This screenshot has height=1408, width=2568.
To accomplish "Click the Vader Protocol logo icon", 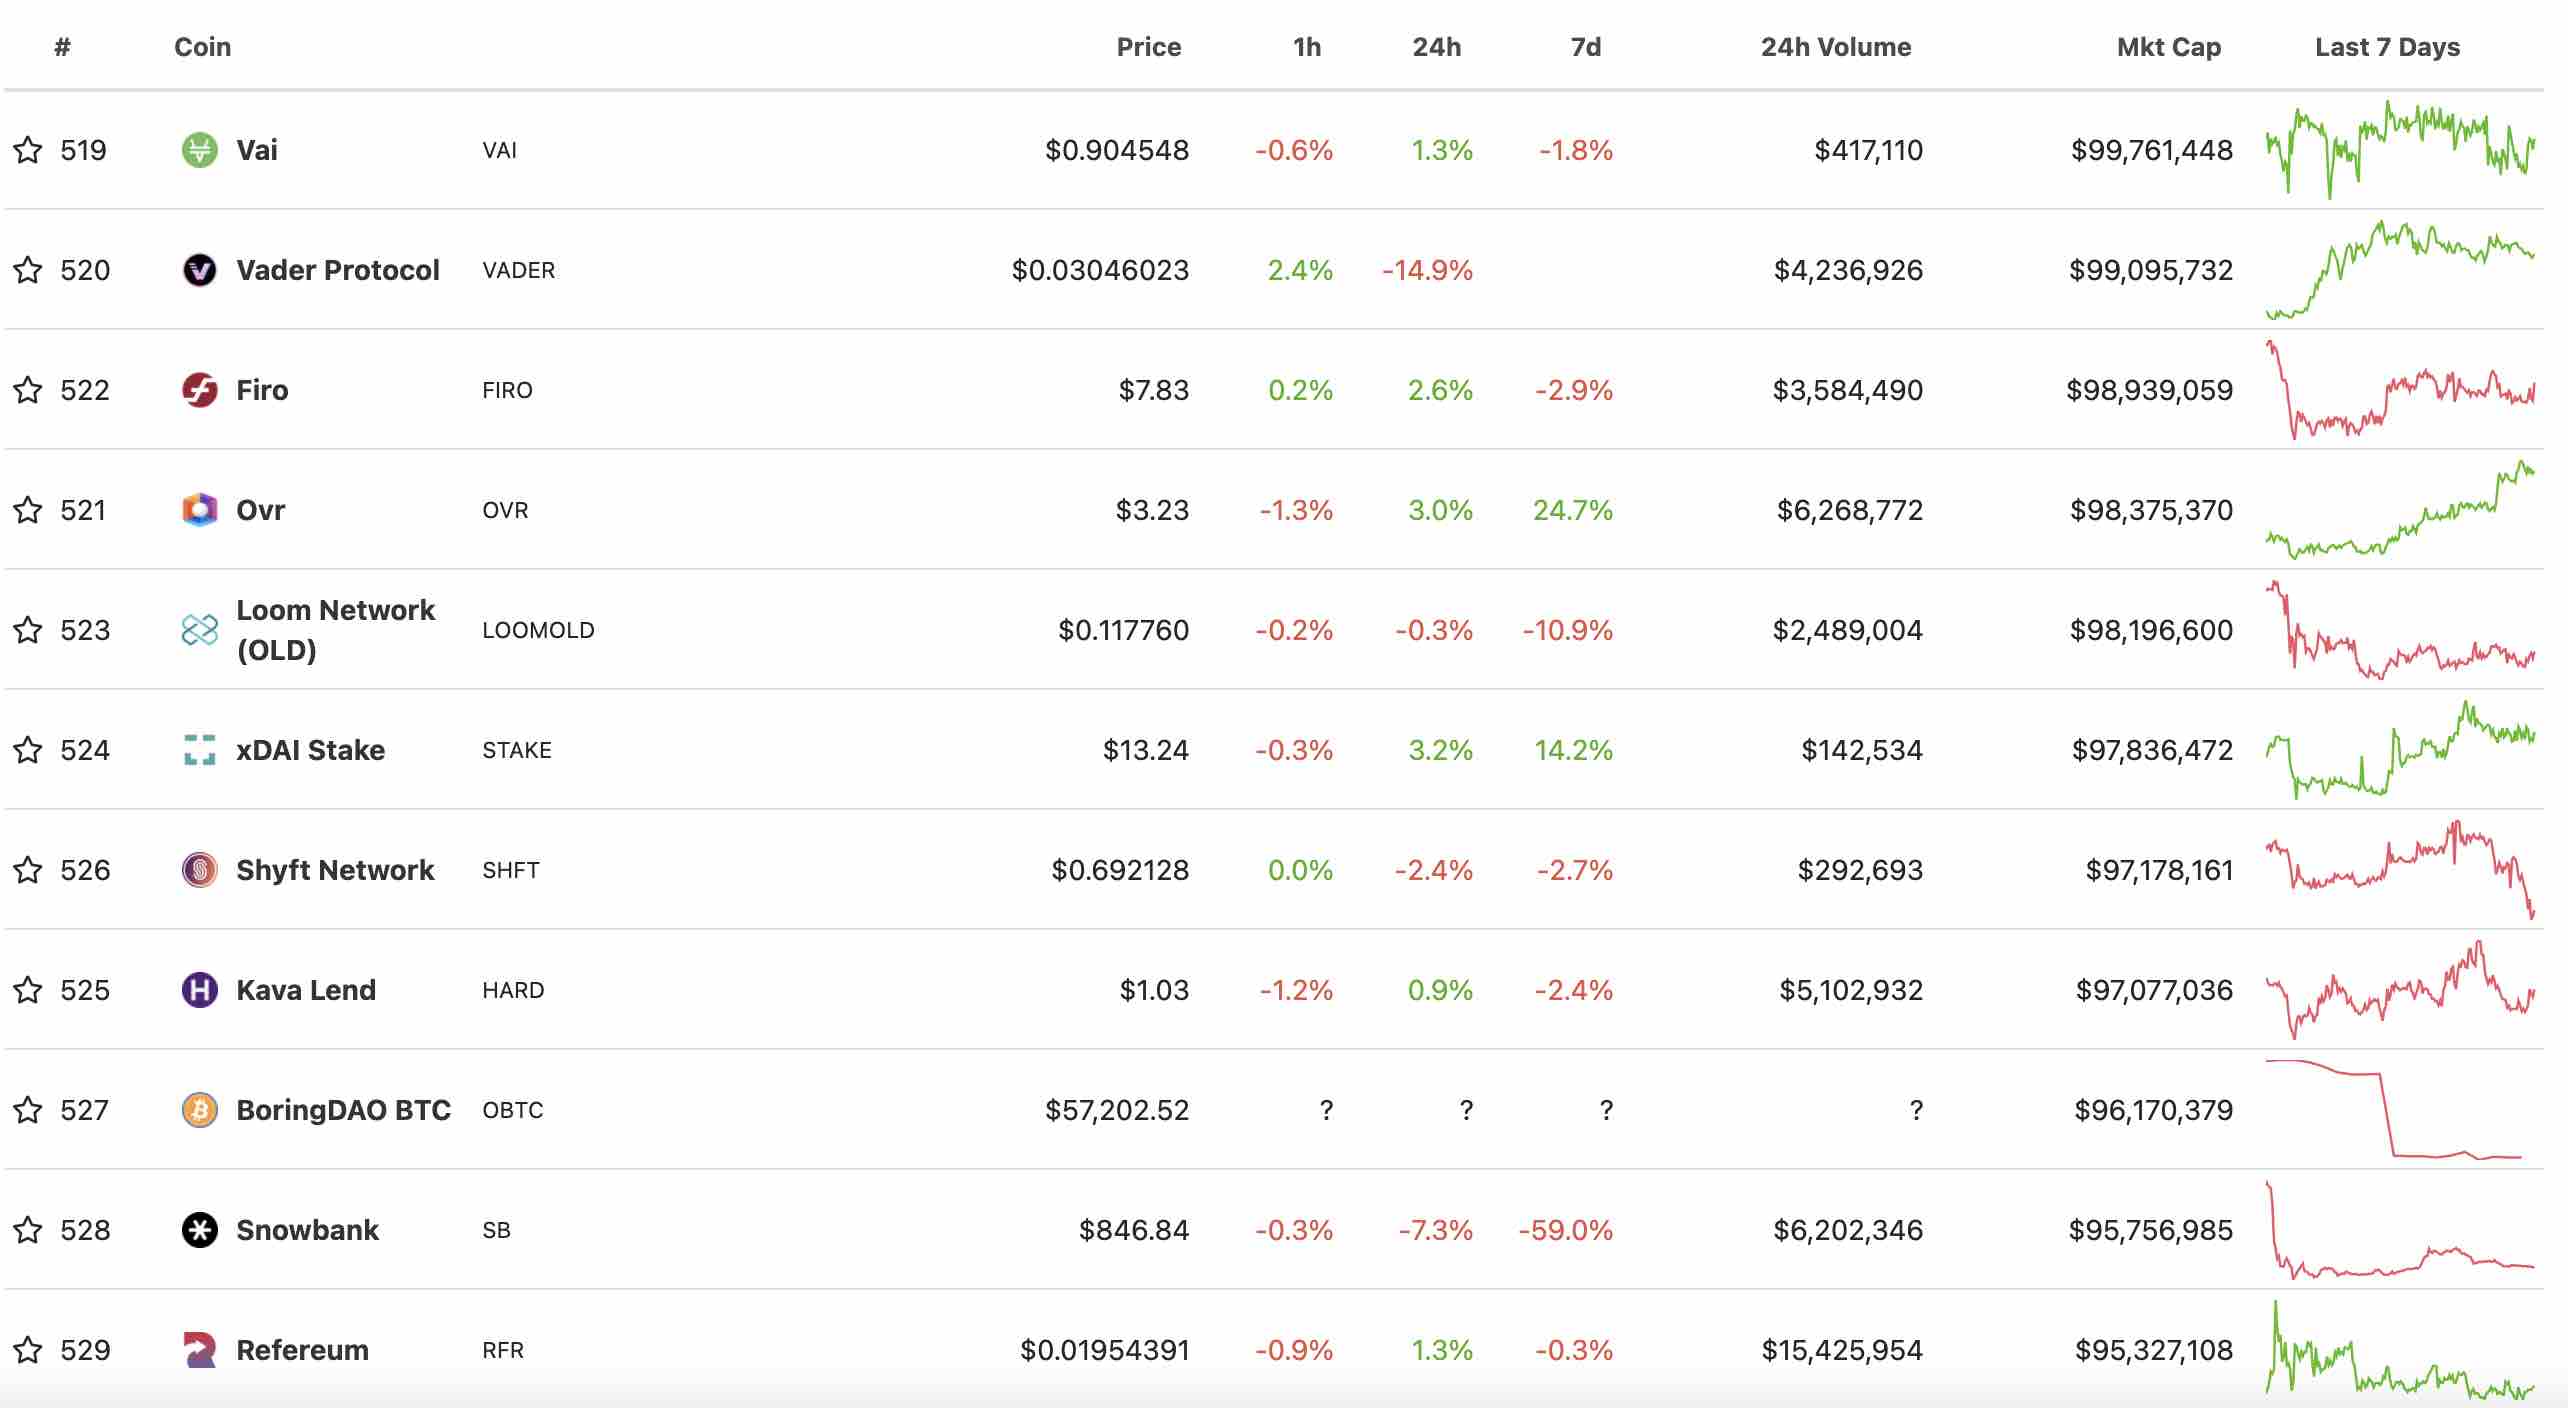I will pyautogui.click(x=200, y=270).
